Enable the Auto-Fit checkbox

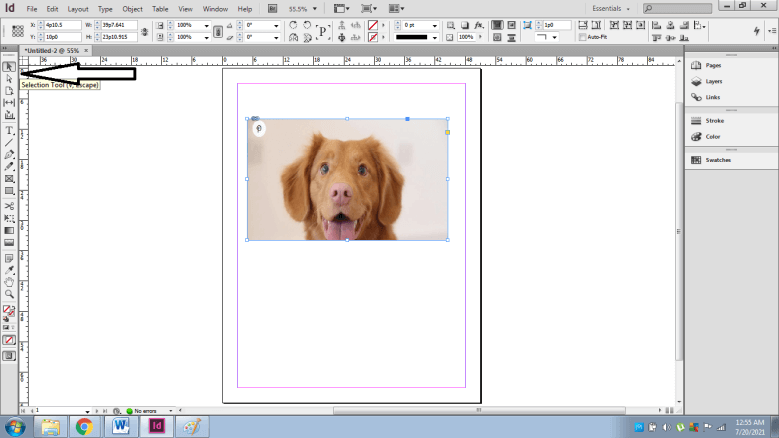582,37
